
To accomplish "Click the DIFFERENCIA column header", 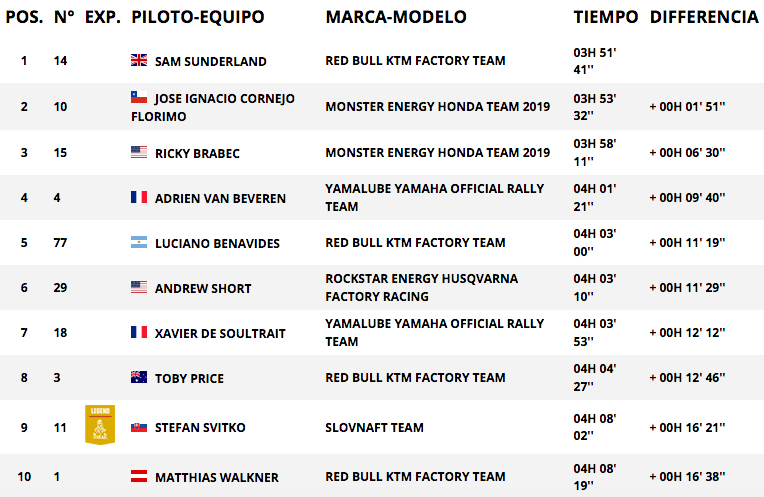I will click(704, 17).
